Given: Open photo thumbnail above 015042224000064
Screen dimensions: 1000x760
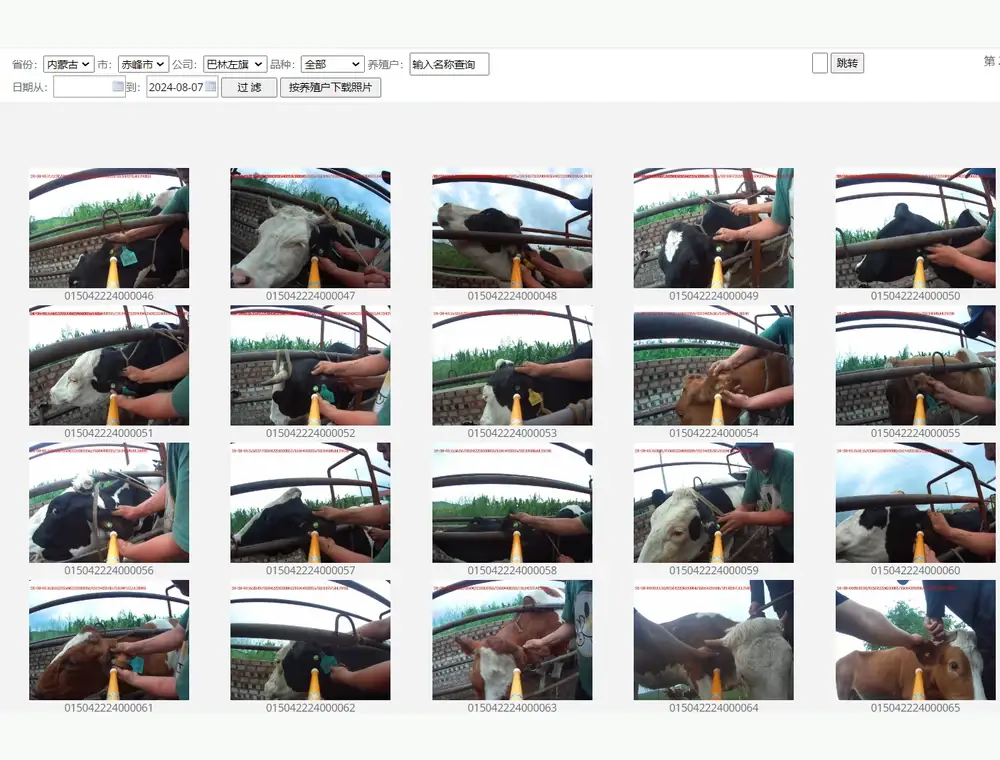Looking at the screenshot, I should pyautogui.click(x=714, y=640).
